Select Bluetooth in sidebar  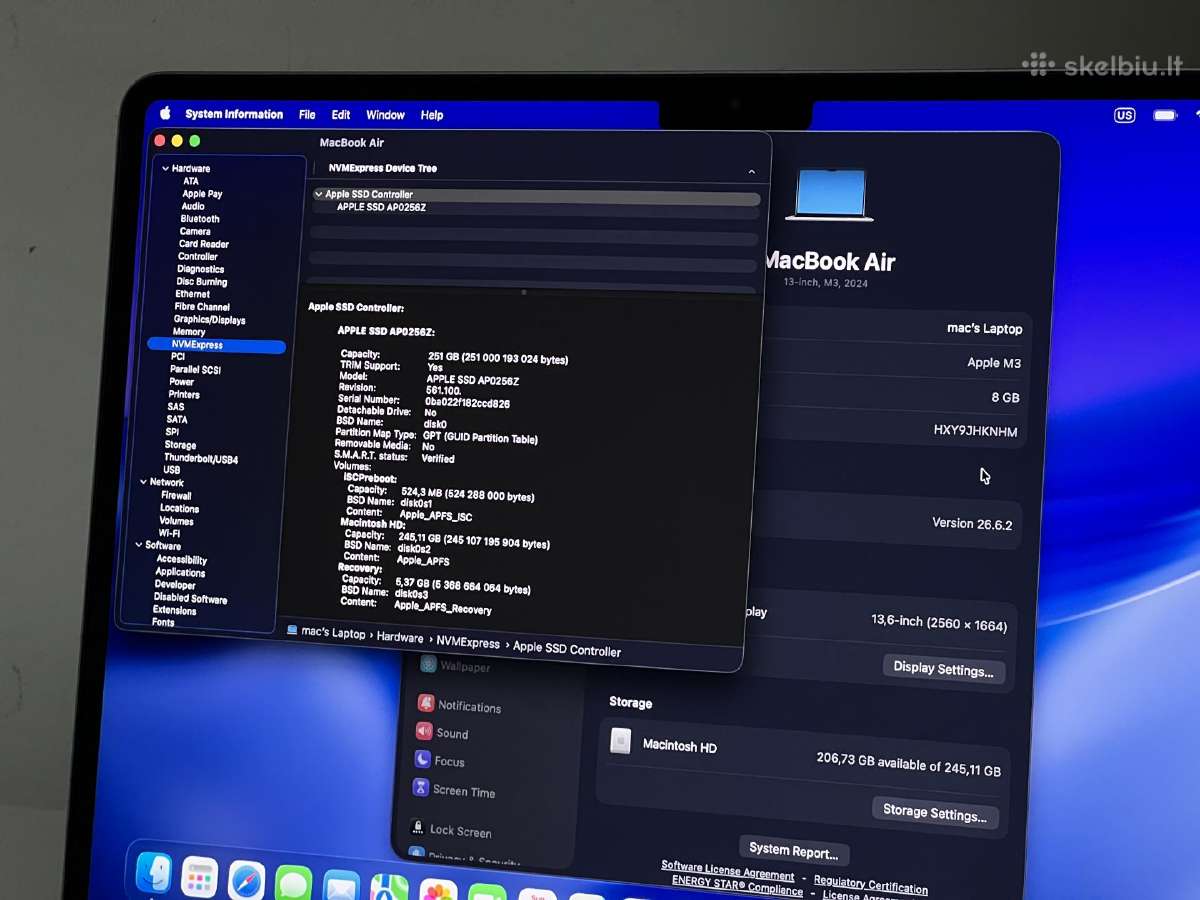point(200,219)
